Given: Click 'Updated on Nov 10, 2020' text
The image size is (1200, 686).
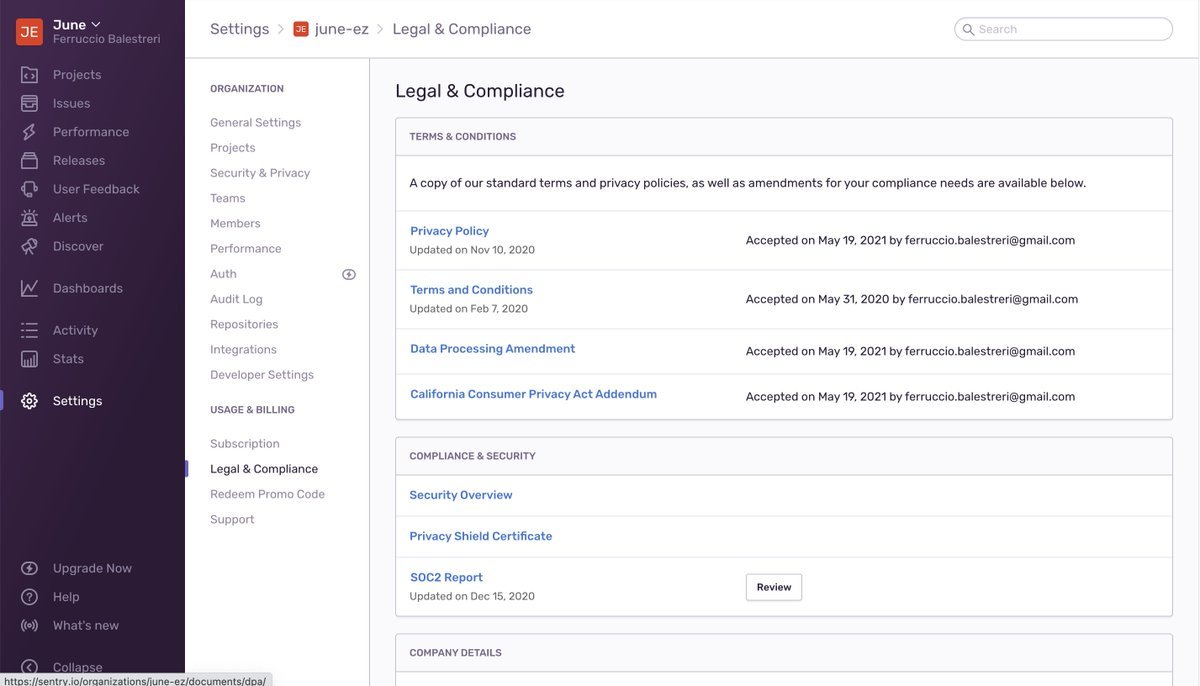Looking at the screenshot, I should (472, 250).
